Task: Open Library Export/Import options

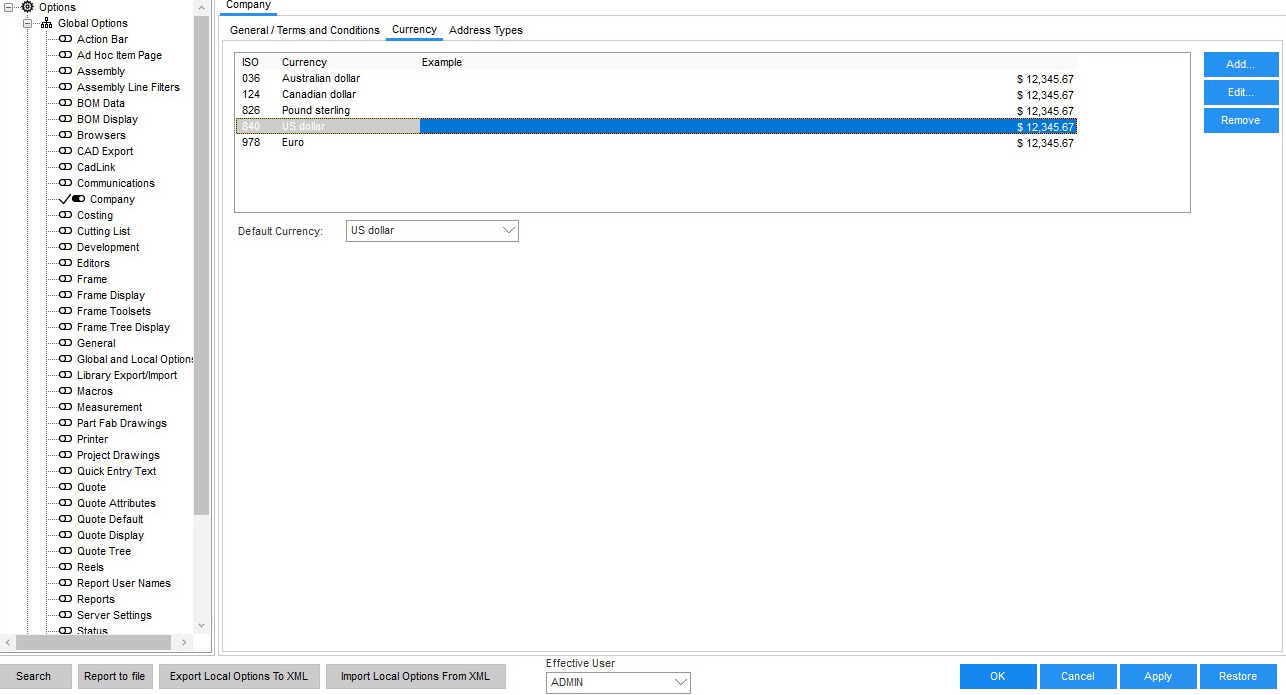Action: click(x=127, y=375)
